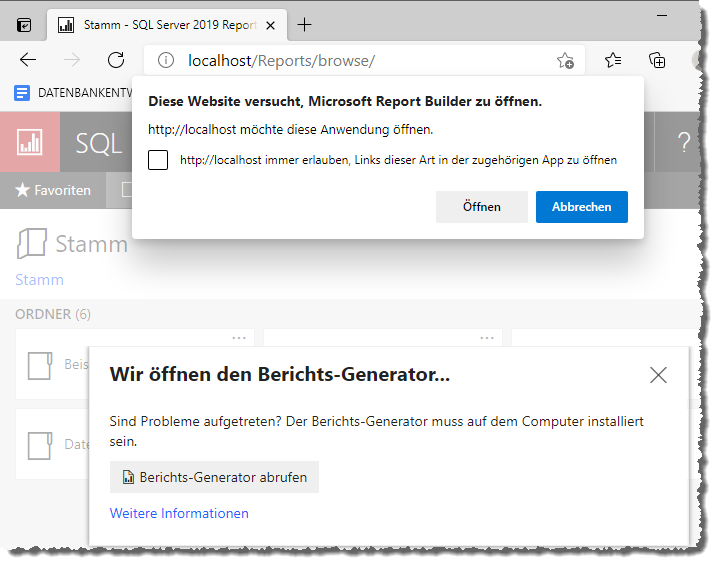Click the SQL Server Reporting Services logo icon

(x=30, y=142)
